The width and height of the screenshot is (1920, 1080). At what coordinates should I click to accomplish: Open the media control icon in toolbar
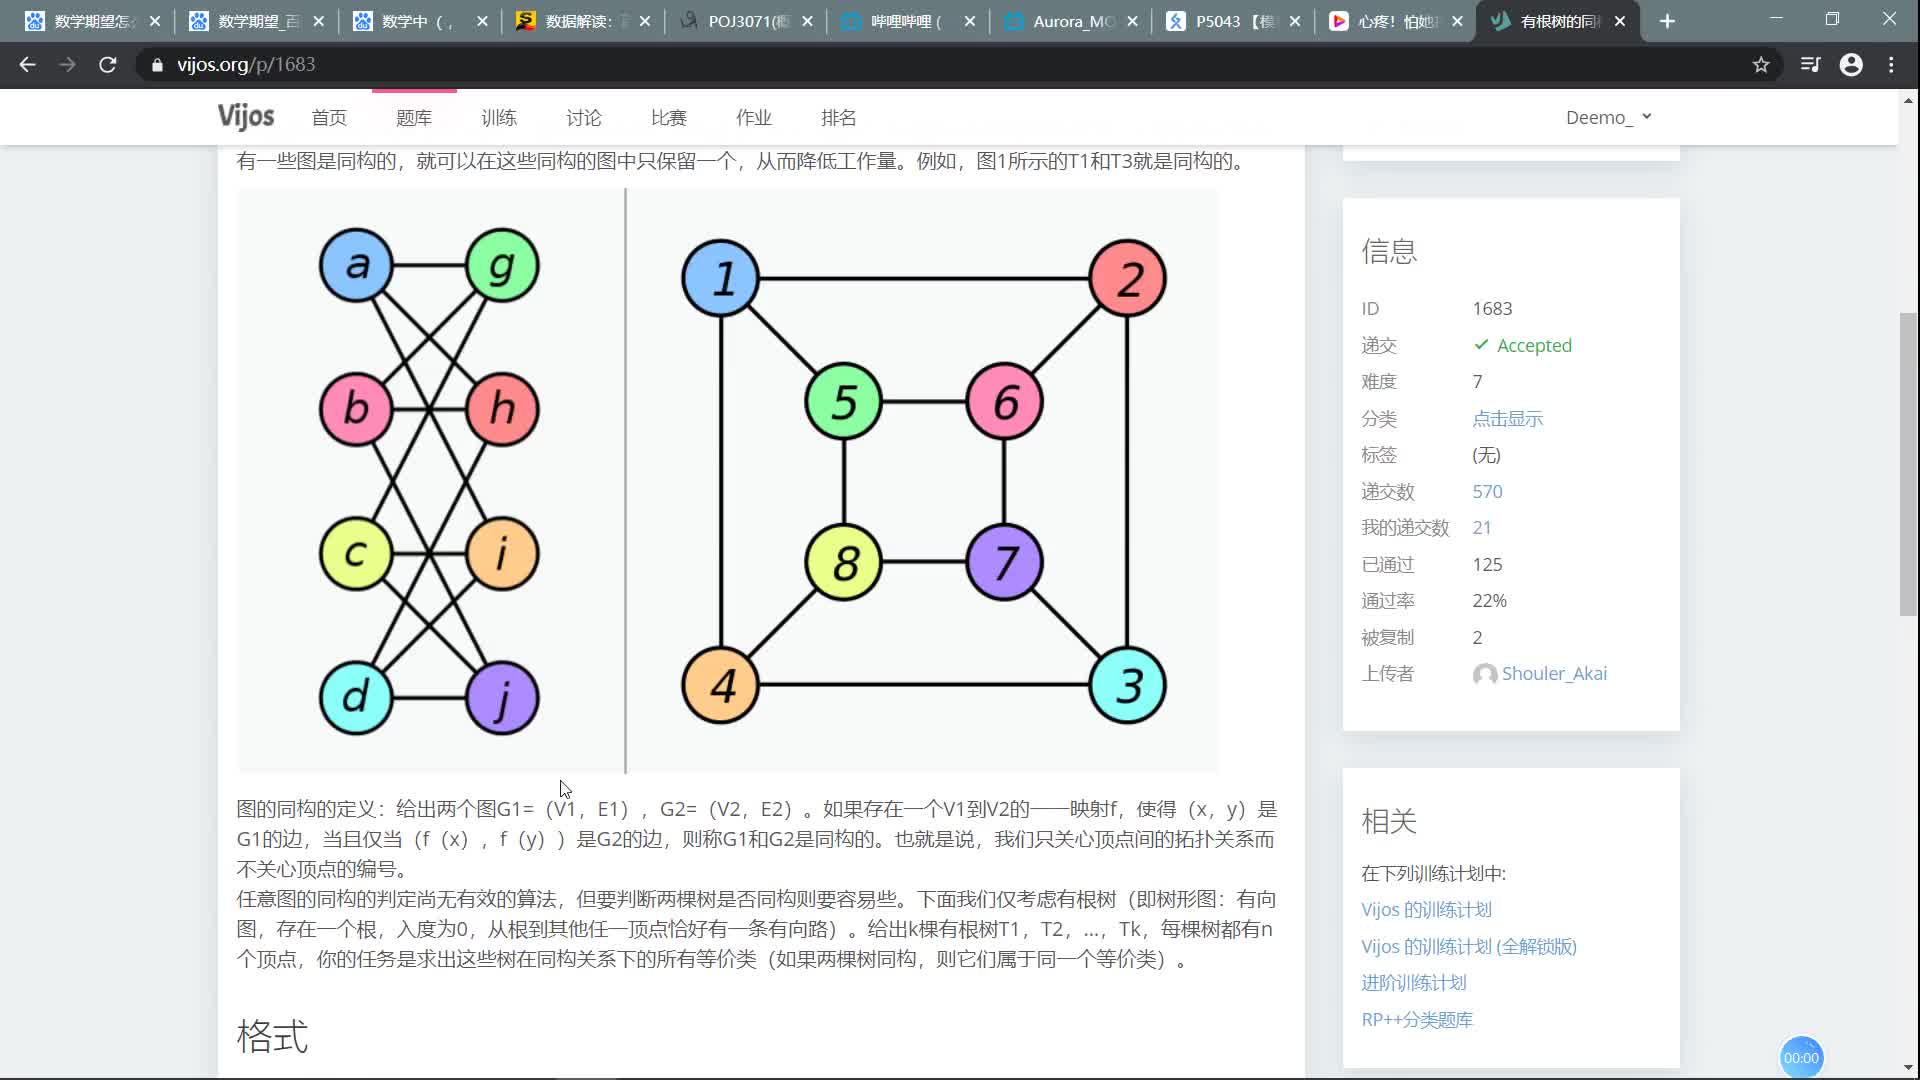1810,64
